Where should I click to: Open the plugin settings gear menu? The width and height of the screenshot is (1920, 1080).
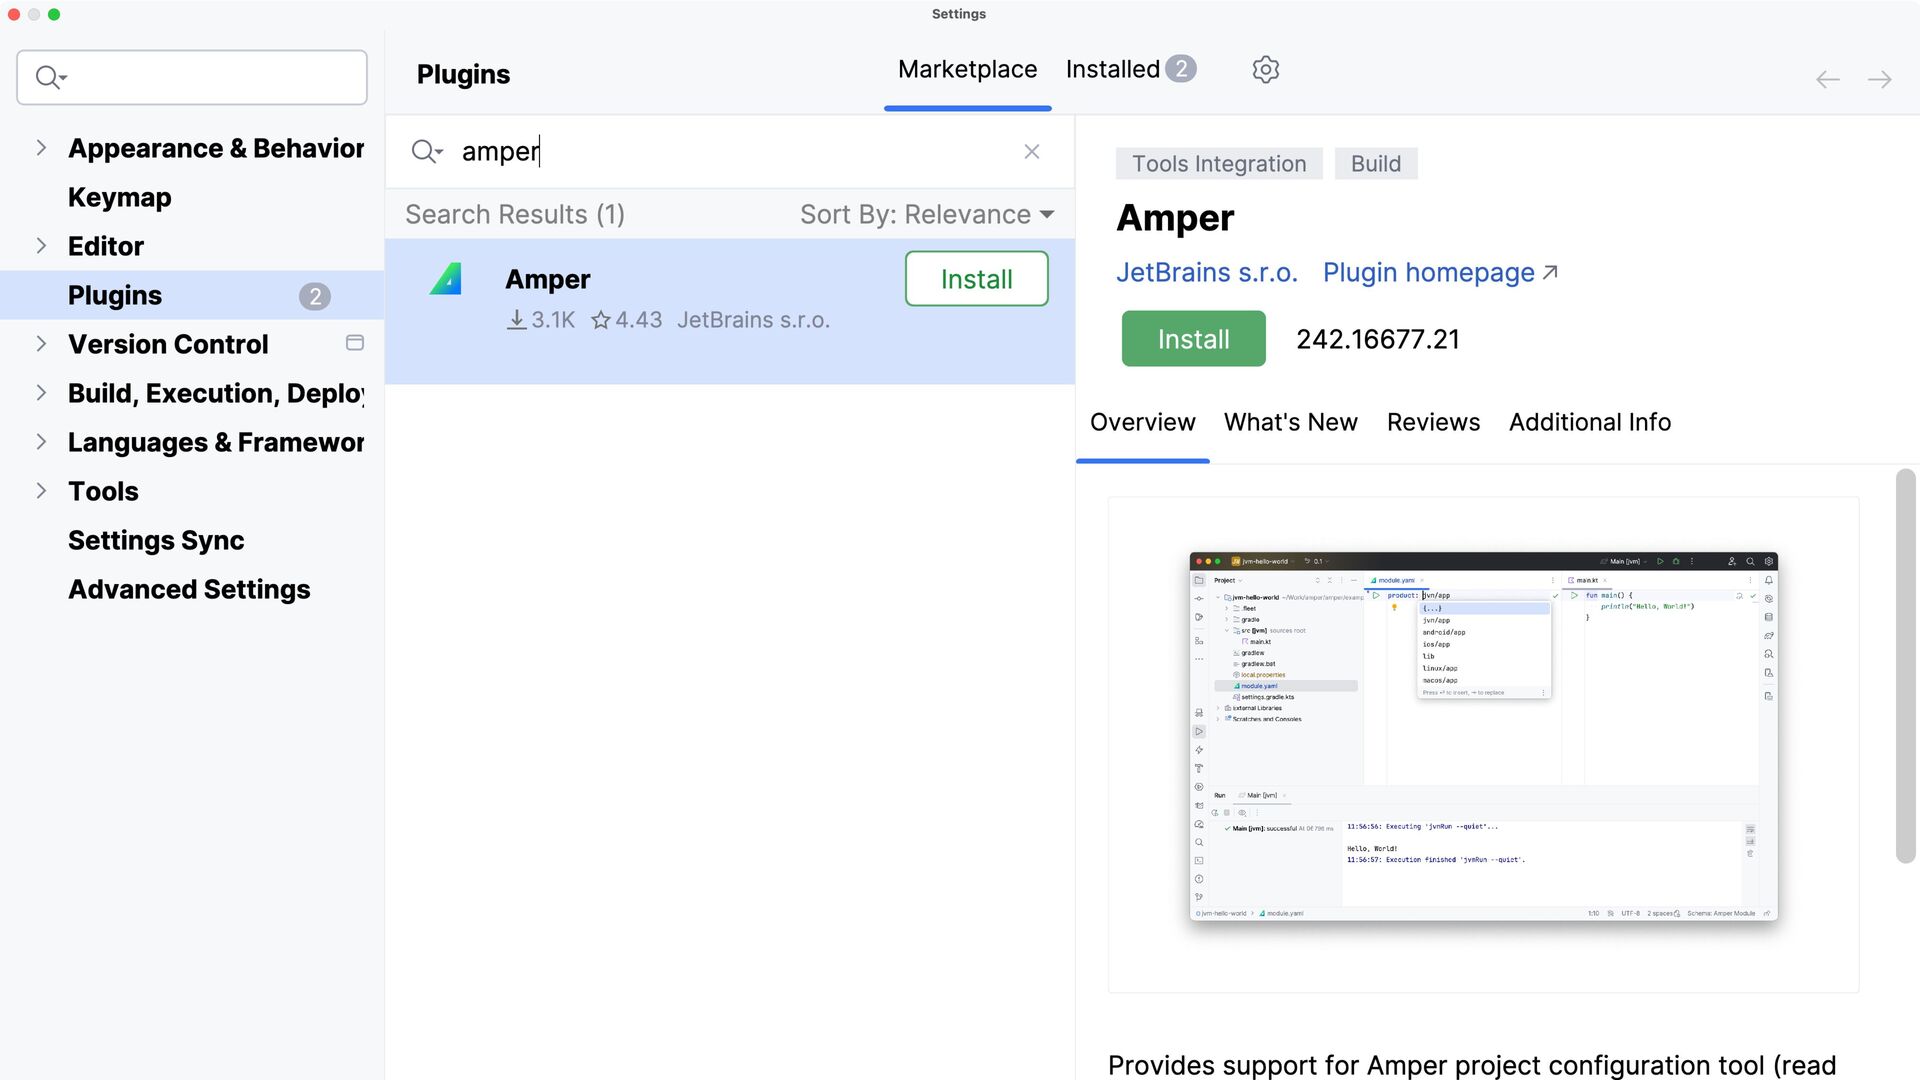[x=1265, y=69]
